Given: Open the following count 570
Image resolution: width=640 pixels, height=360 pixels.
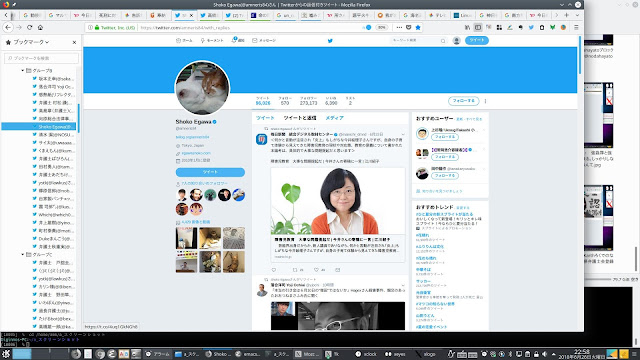Looking at the screenshot, I should pyautogui.click(x=285, y=103).
